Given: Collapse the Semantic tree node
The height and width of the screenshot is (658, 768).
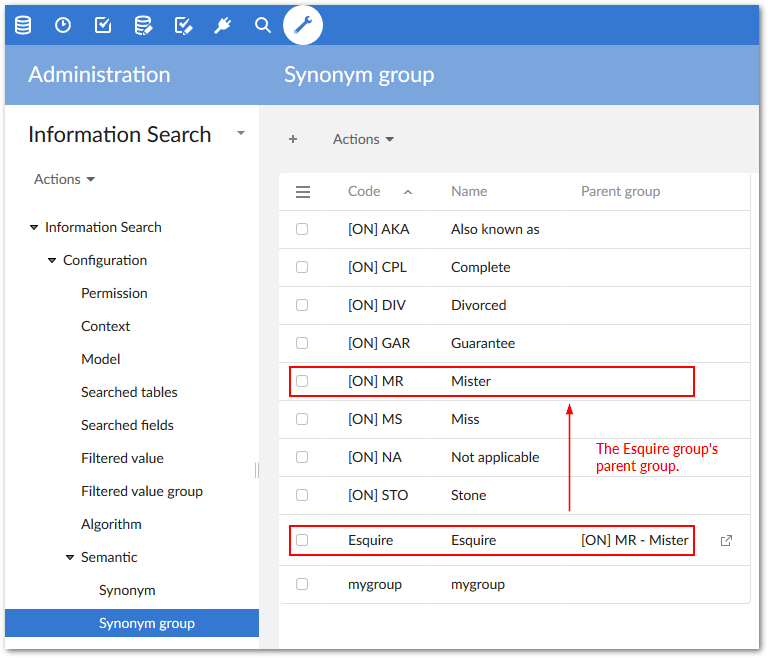Looking at the screenshot, I should [70, 557].
